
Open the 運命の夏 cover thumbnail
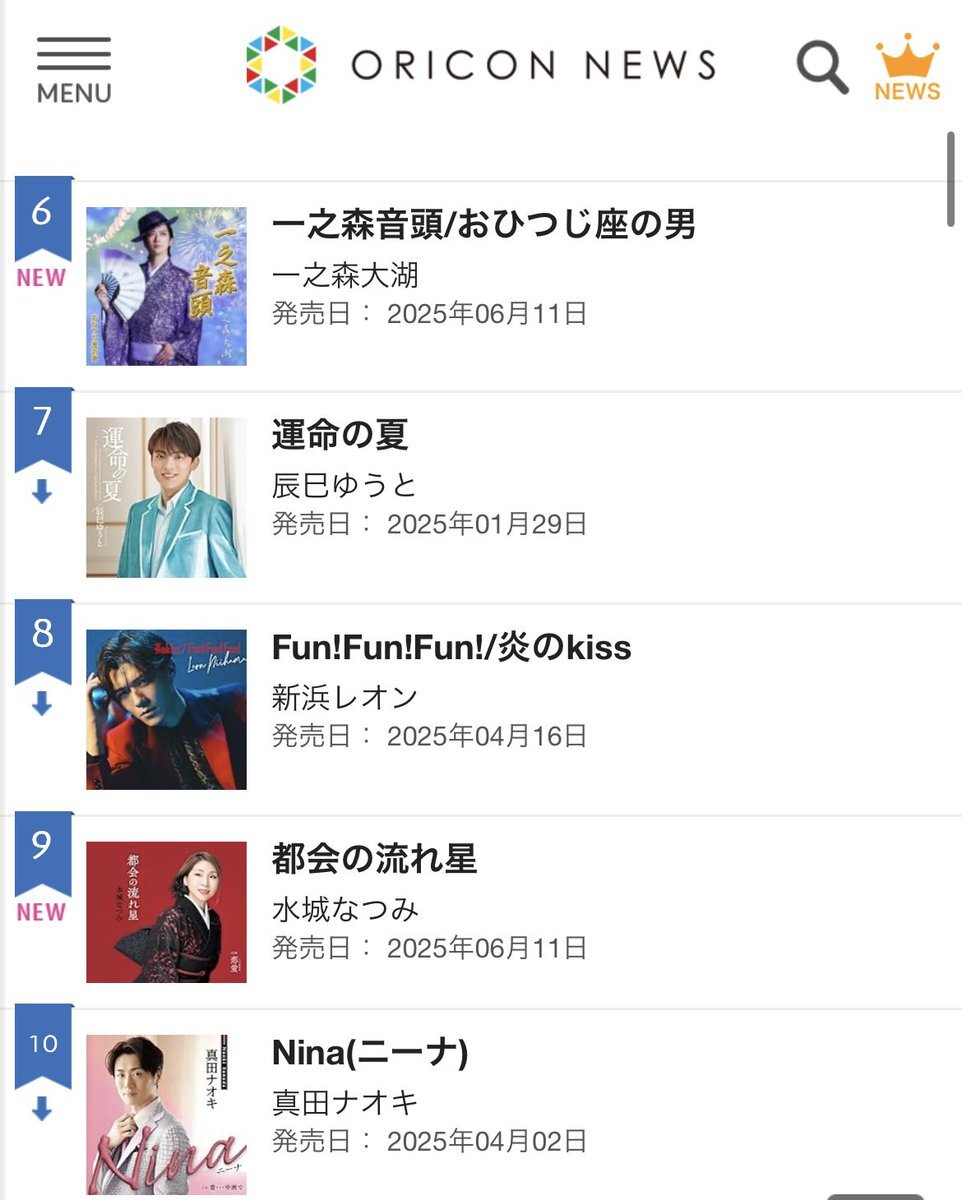(166, 498)
